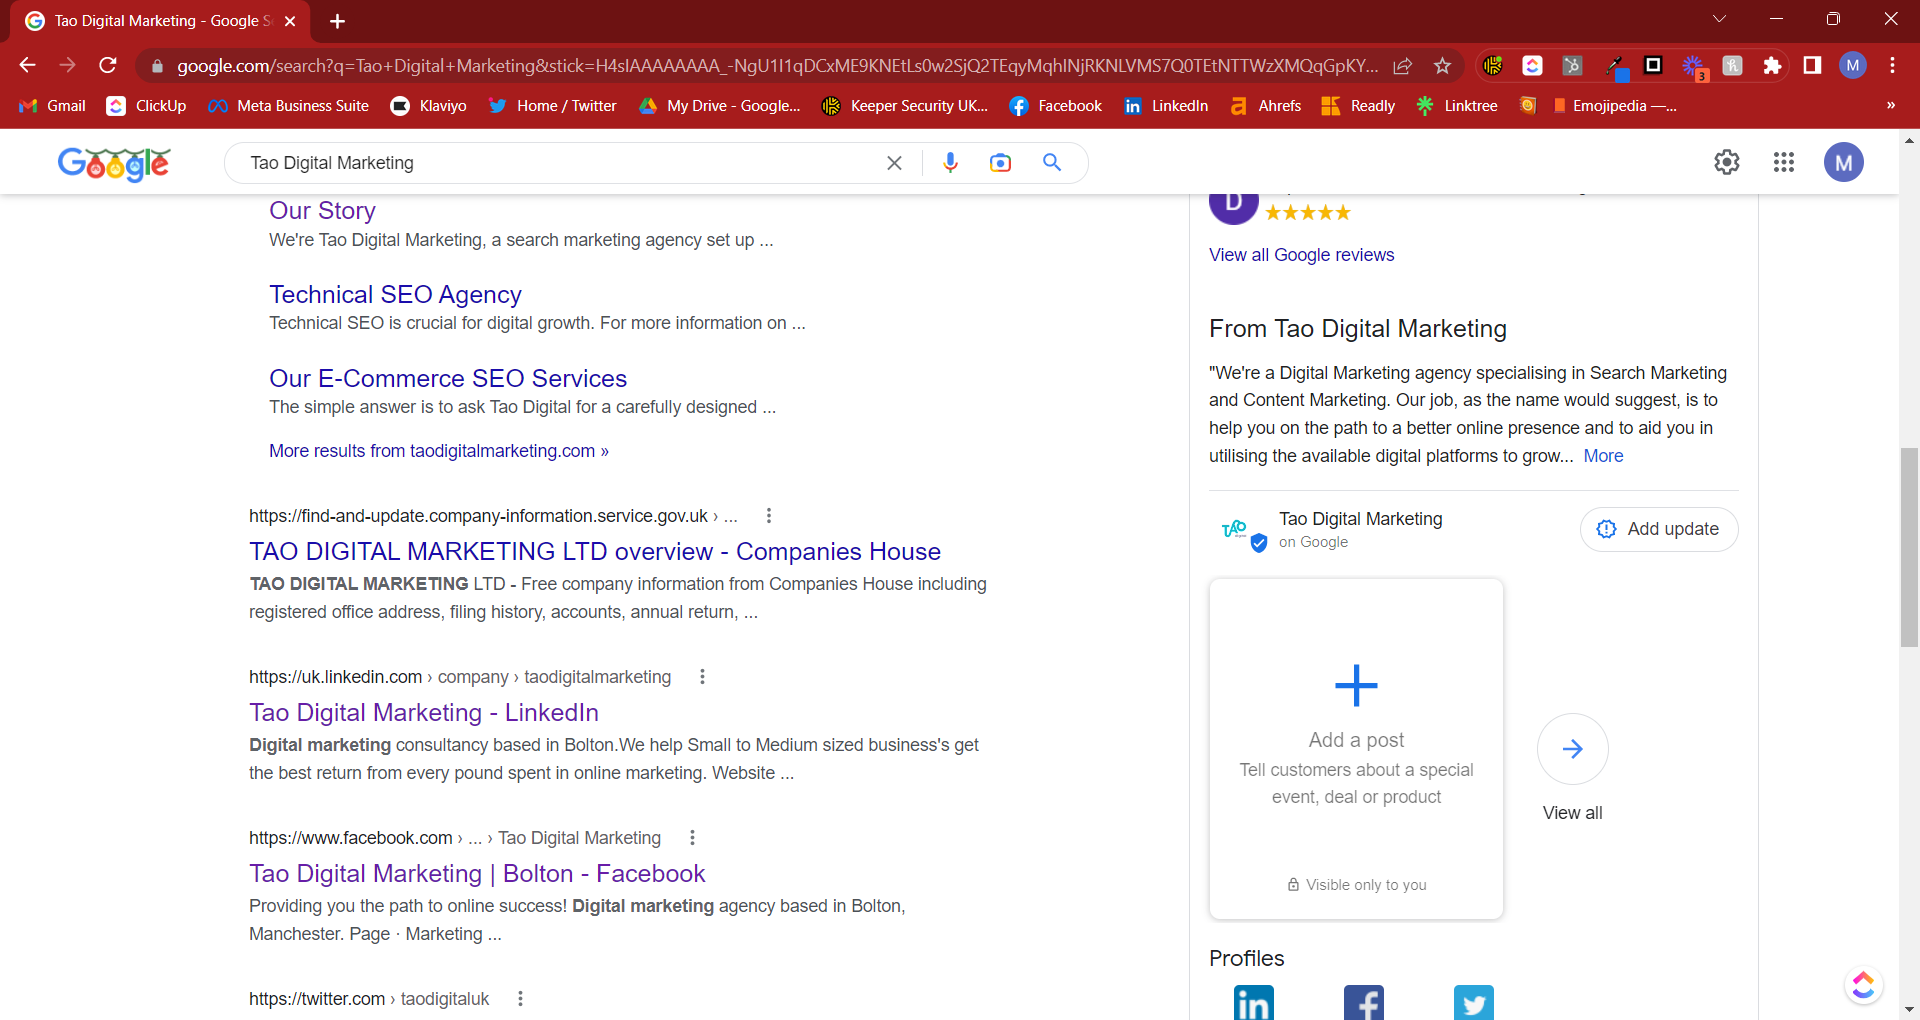Add a post with the plus card
This screenshot has width=1920, height=1020.
click(x=1356, y=748)
